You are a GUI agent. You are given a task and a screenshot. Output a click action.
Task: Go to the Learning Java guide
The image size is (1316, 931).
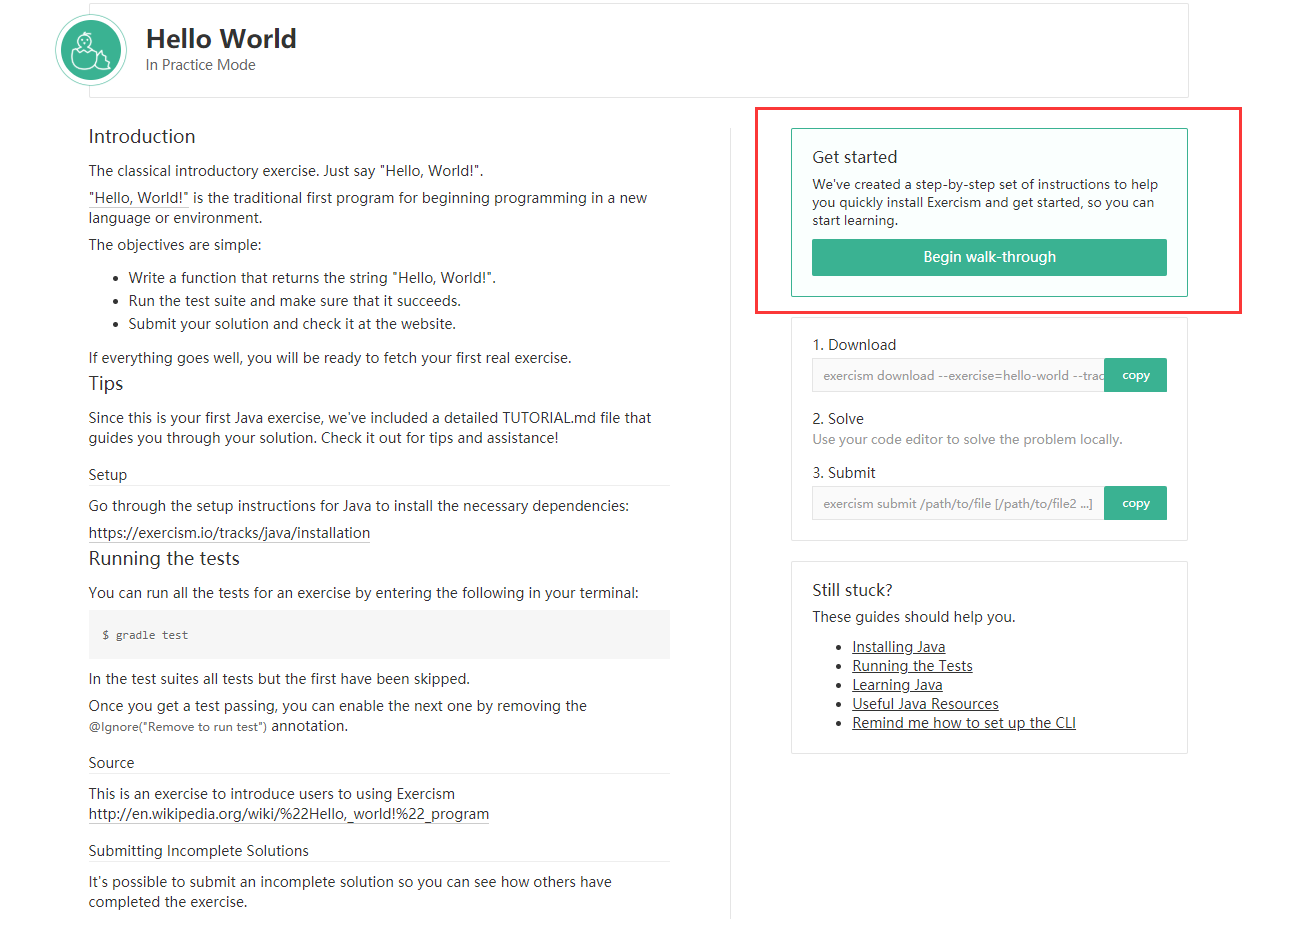pyautogui.click(x=897, y=685)
